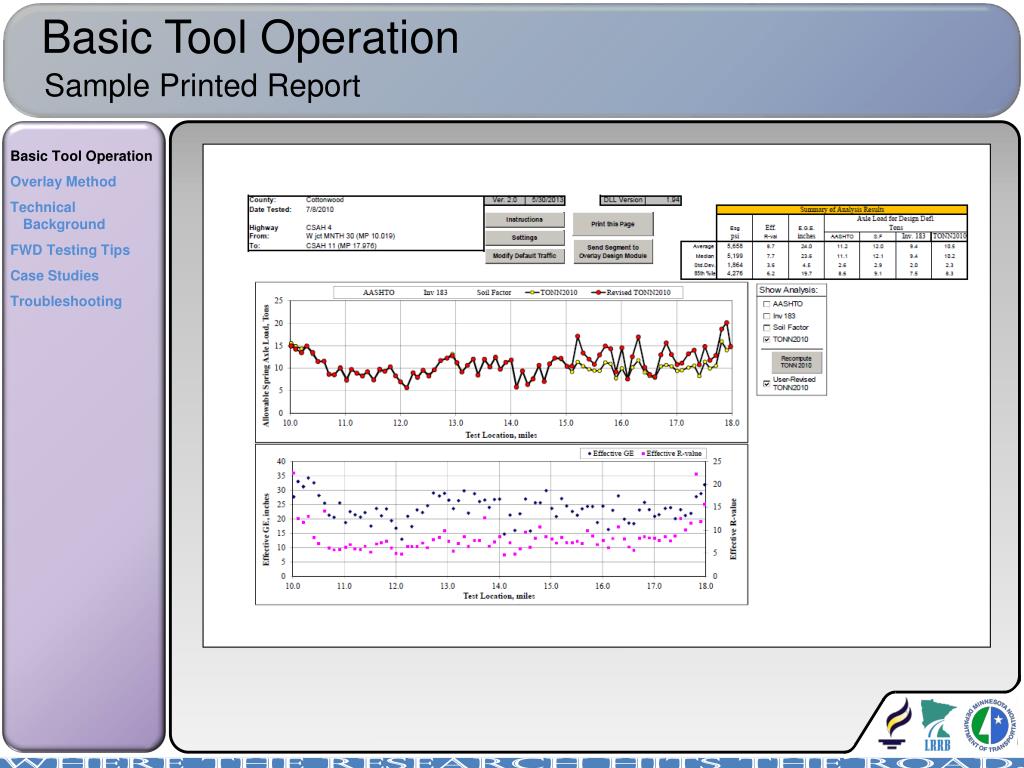Select the 85th percentile Esg value 4,276

click(735, 274)
